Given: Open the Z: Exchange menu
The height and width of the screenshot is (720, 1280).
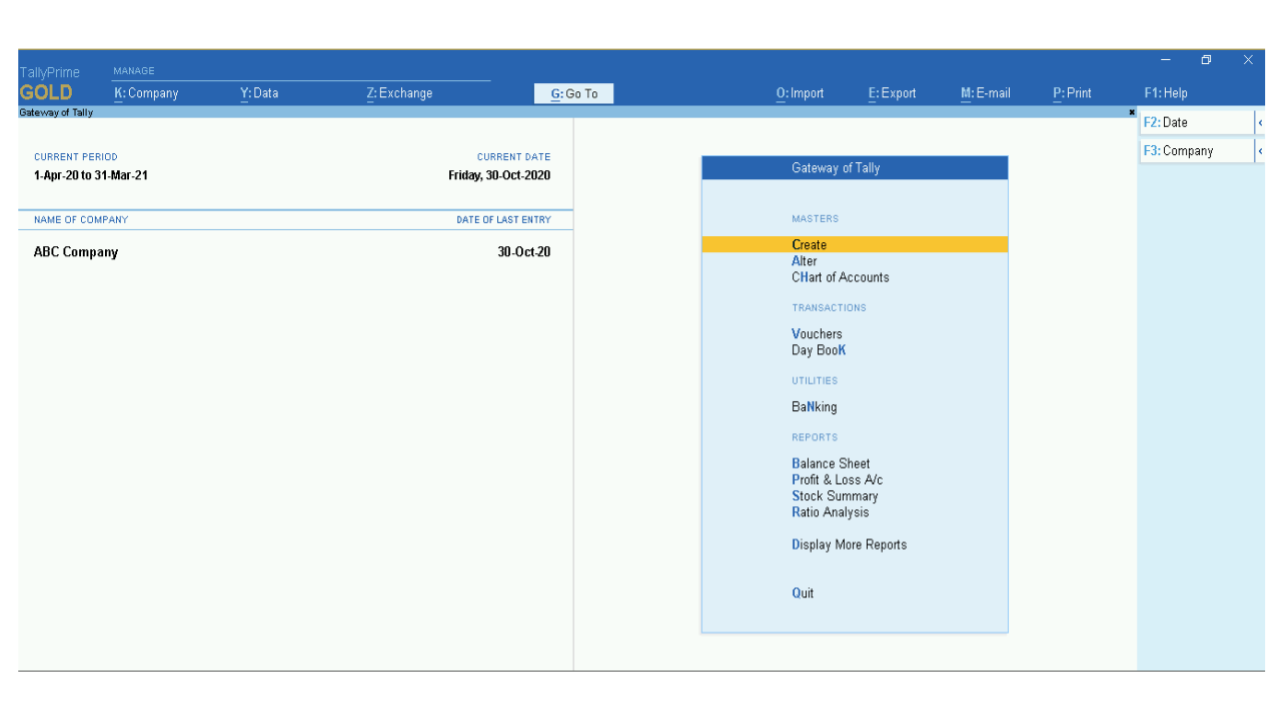Looking at the screenshot, I should 399,93.
